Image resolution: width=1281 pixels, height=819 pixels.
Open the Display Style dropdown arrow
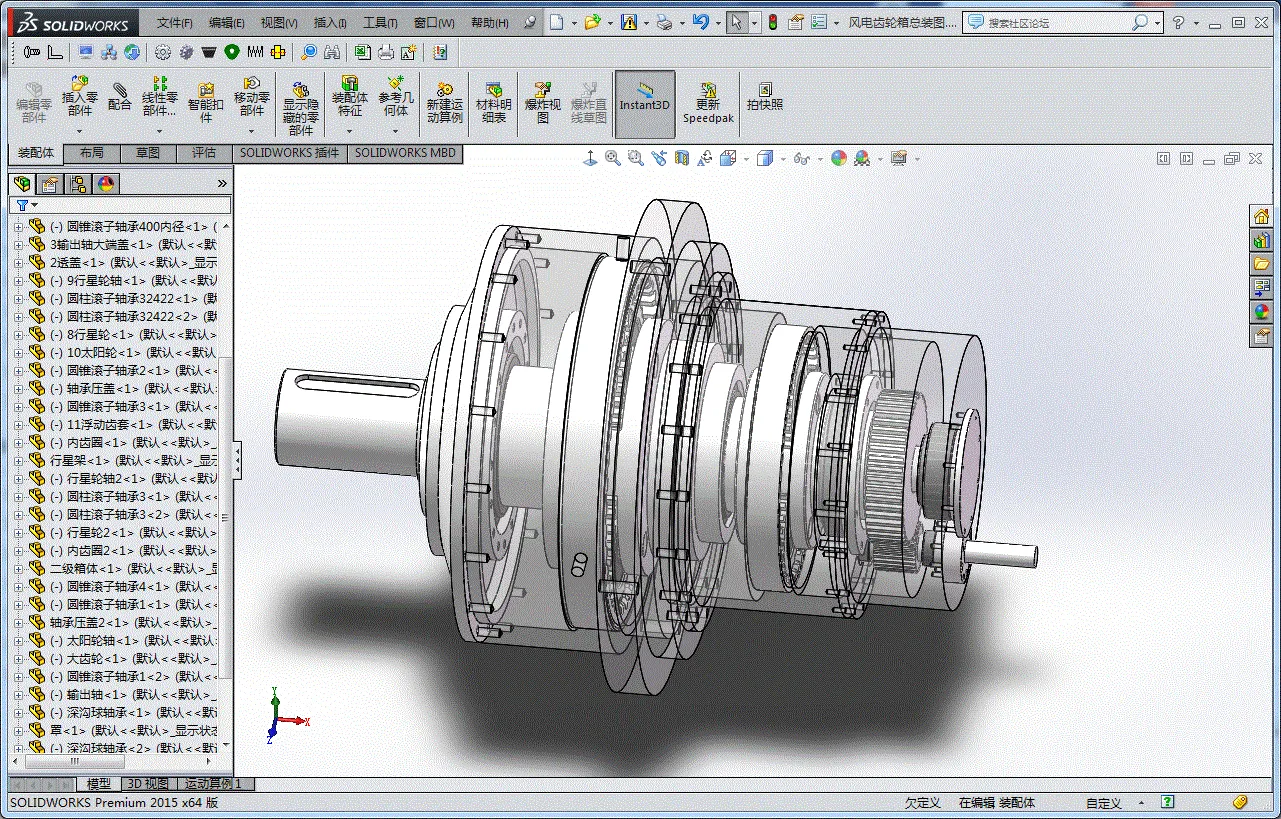[x=781, y=158]
